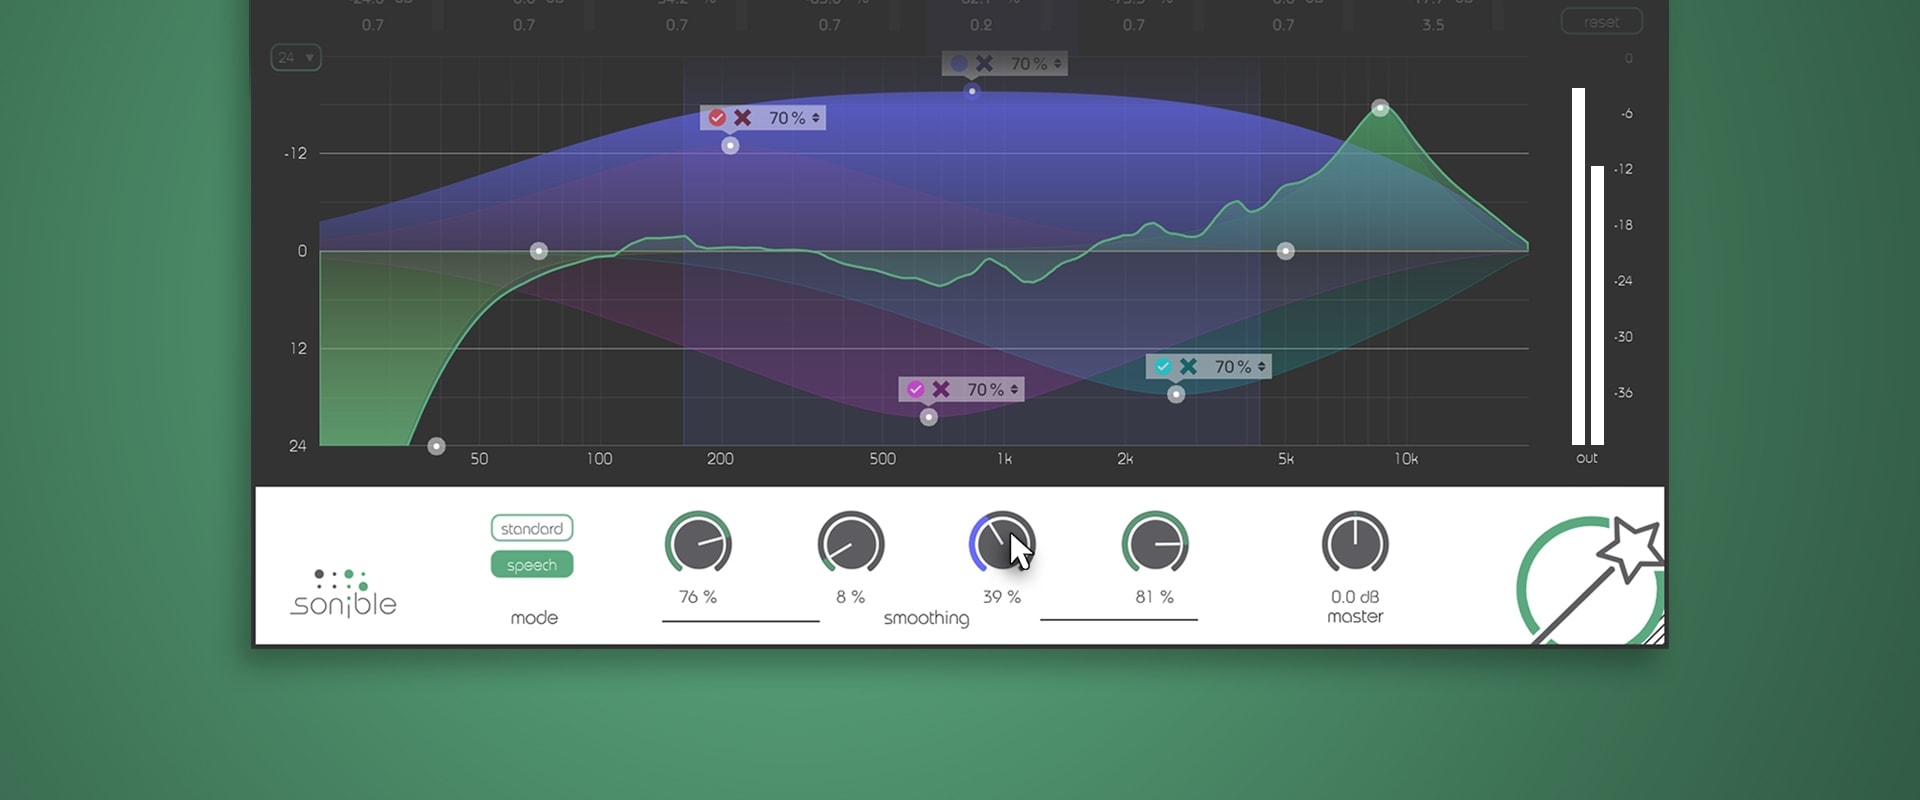Viewport: 1920px width, 800px height.
Task: Switch mode to speech
Action: coord(532,565)
